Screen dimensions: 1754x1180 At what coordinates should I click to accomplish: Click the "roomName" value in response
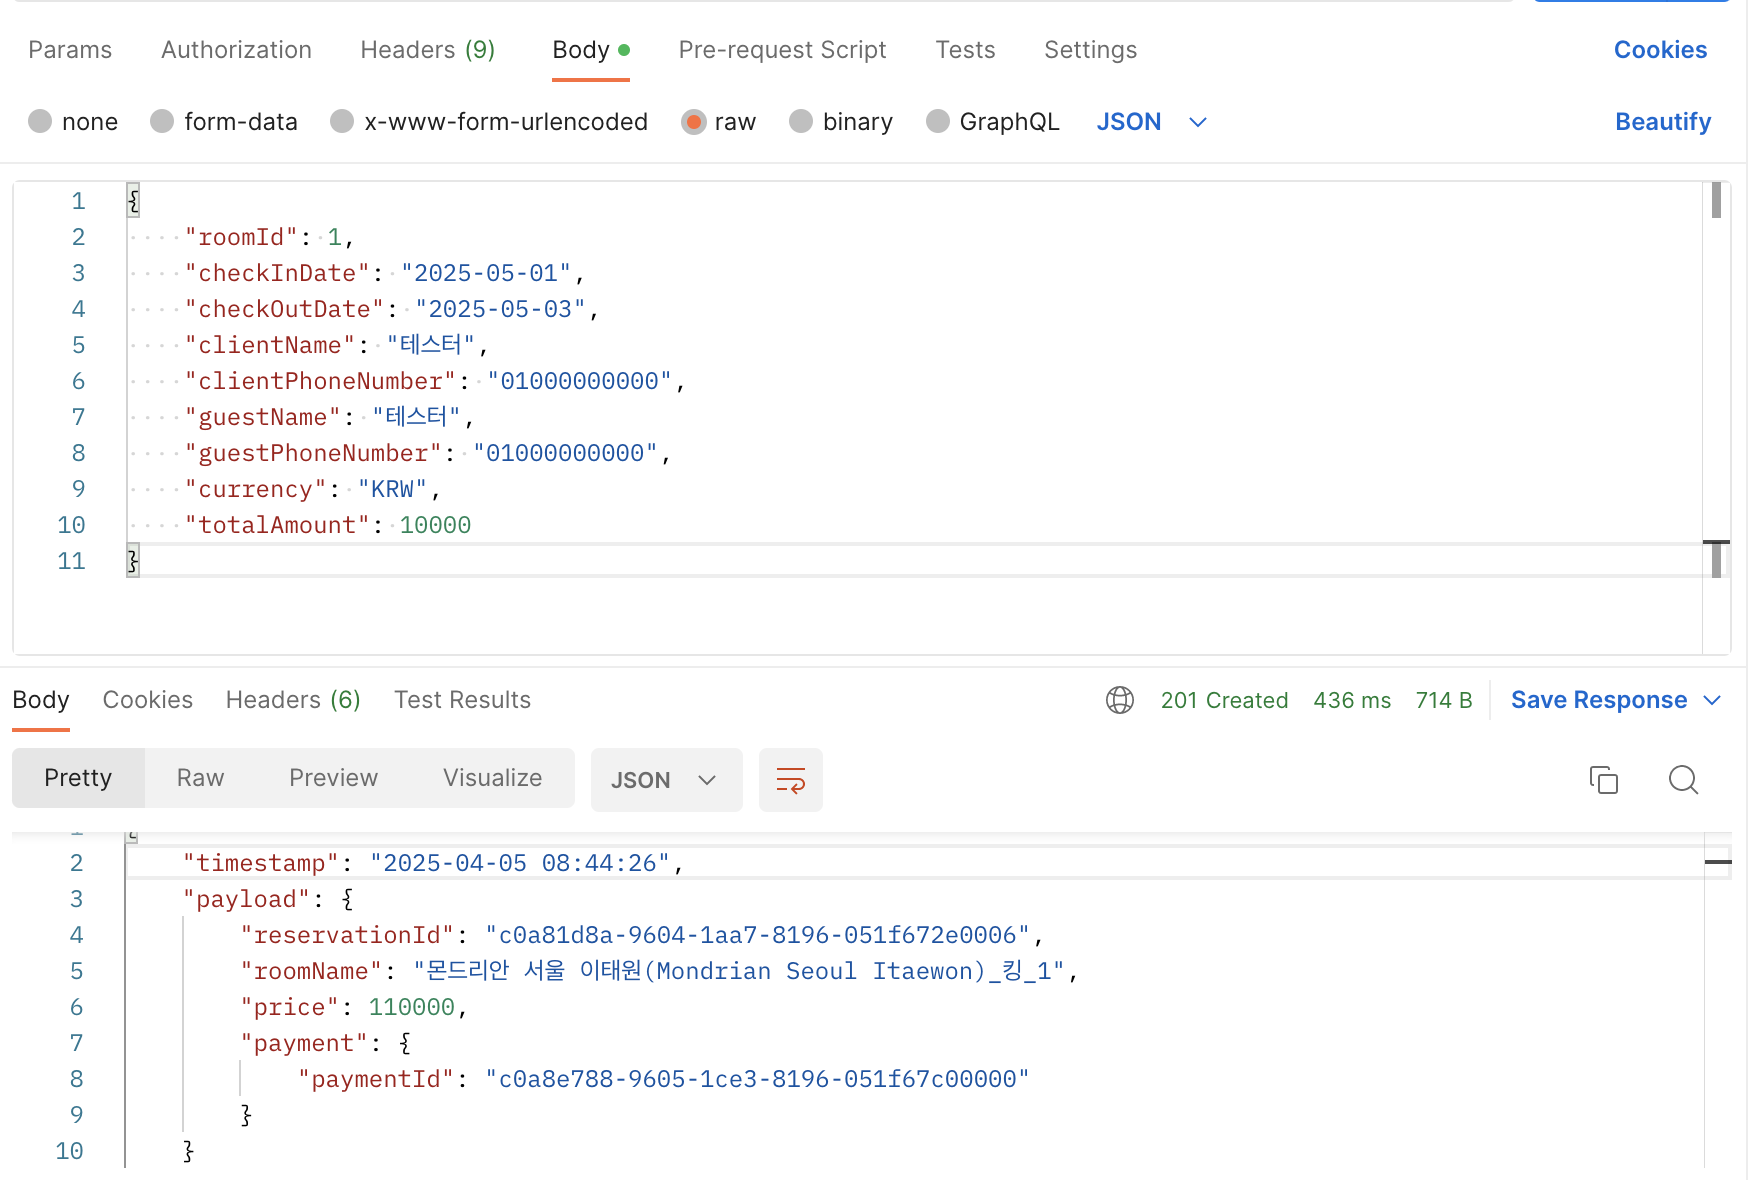coord(739,971)
